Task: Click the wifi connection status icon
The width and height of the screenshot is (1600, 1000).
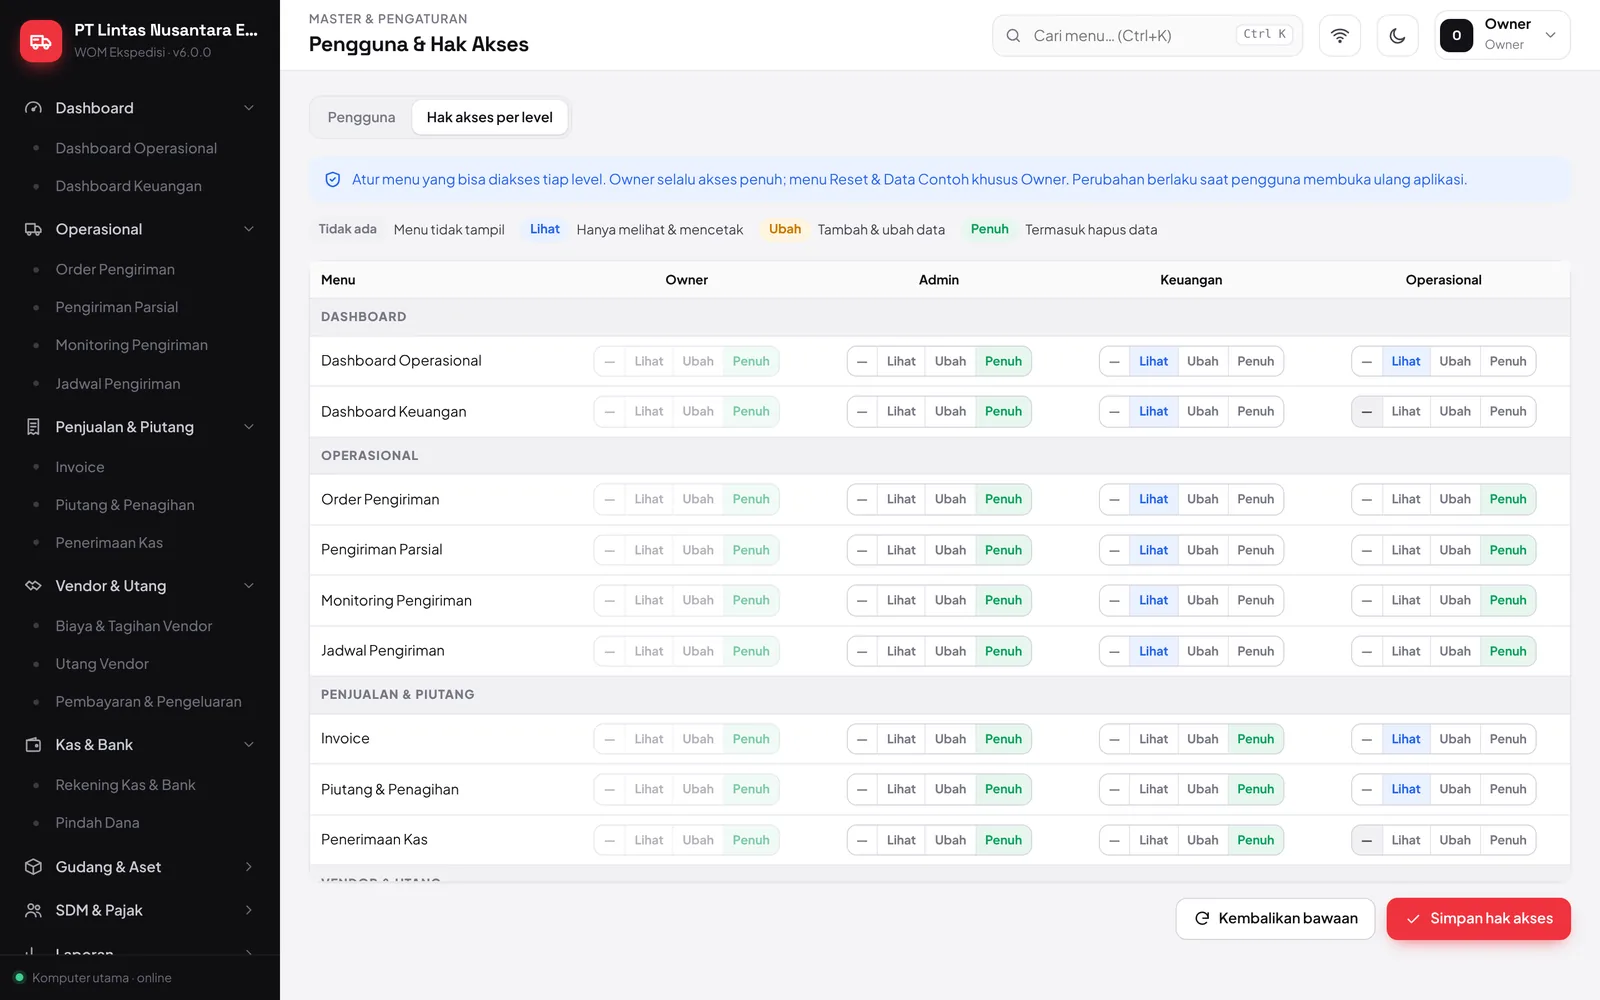Action: coord(1340,36)
